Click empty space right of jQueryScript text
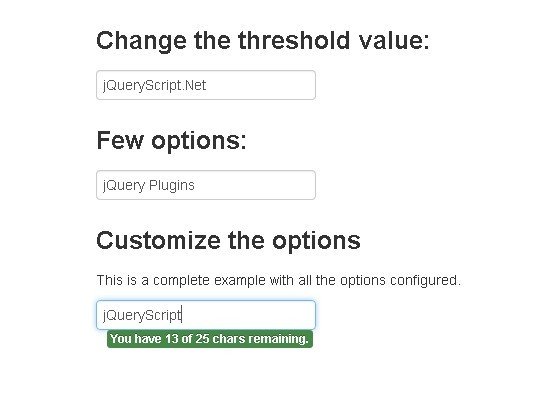The width and height of the screenshot is (547, 396). coord(248,315)
